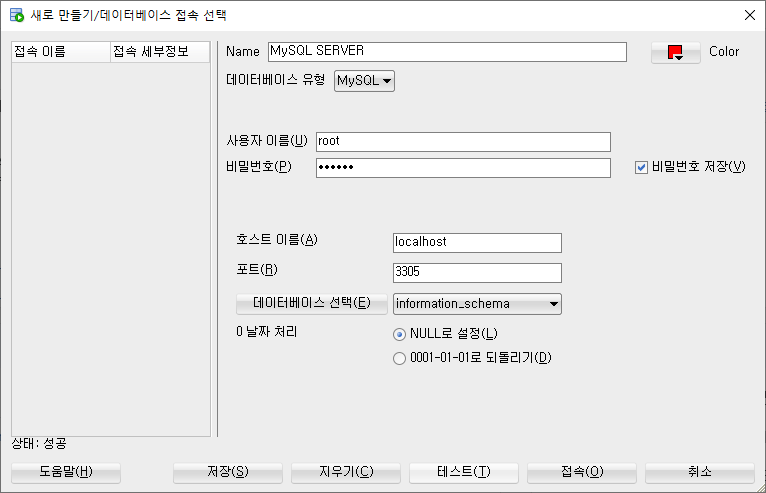Click the 비밀번호(P) password field

tap(463, 168)
